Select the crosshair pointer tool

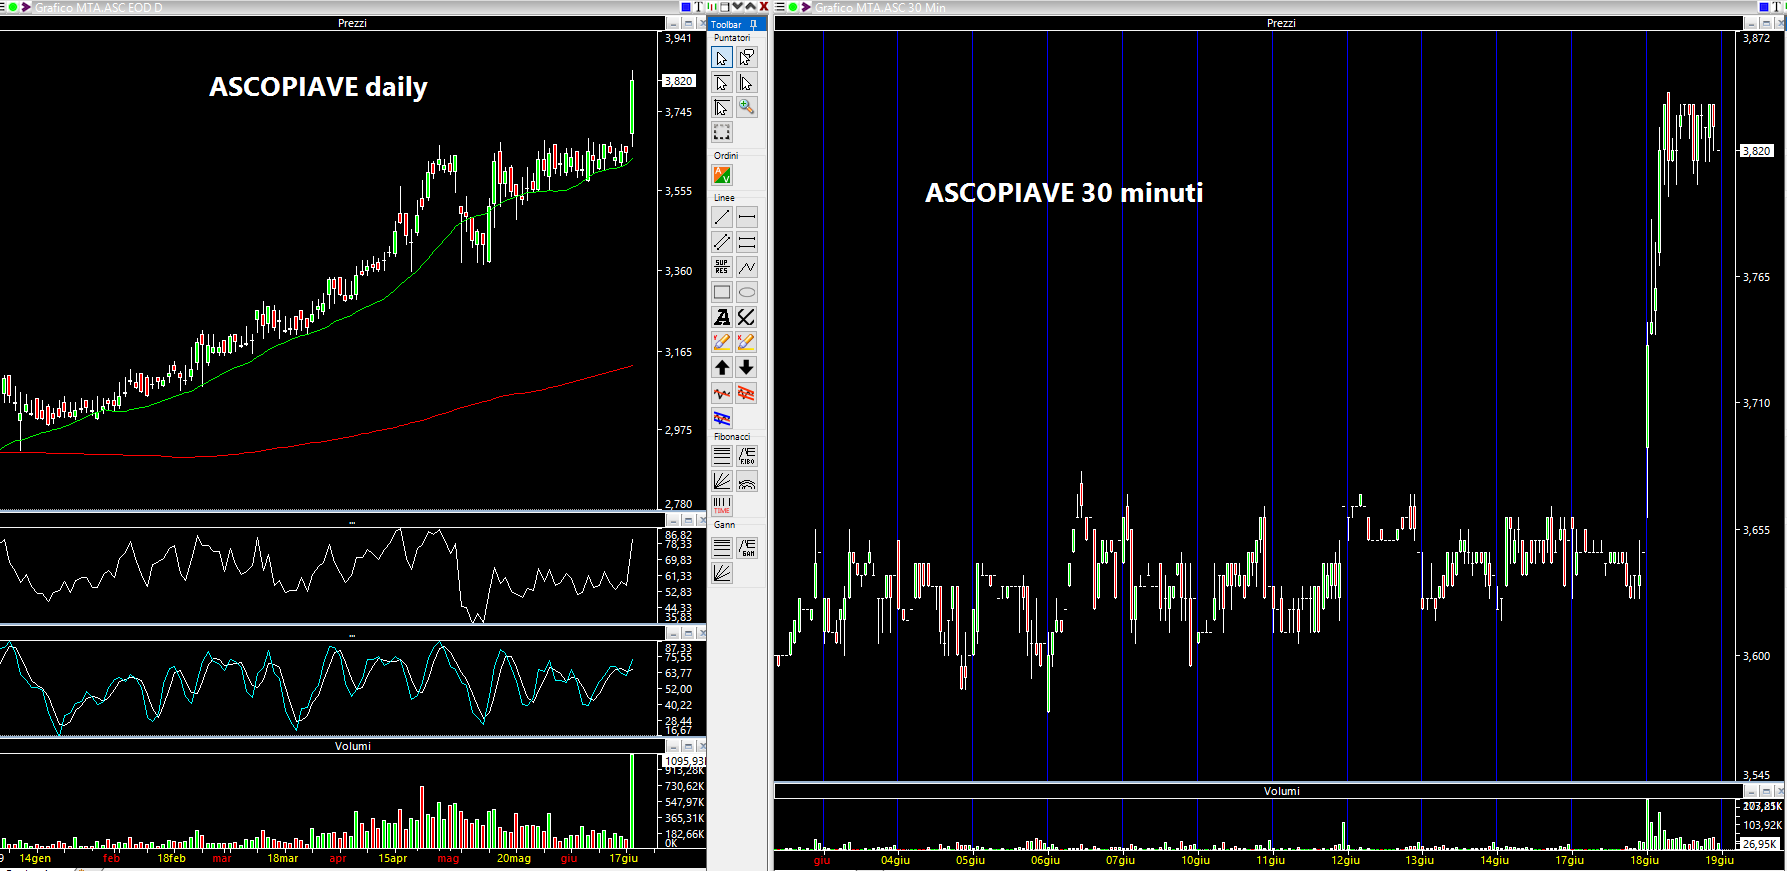[x=722, y=108]
